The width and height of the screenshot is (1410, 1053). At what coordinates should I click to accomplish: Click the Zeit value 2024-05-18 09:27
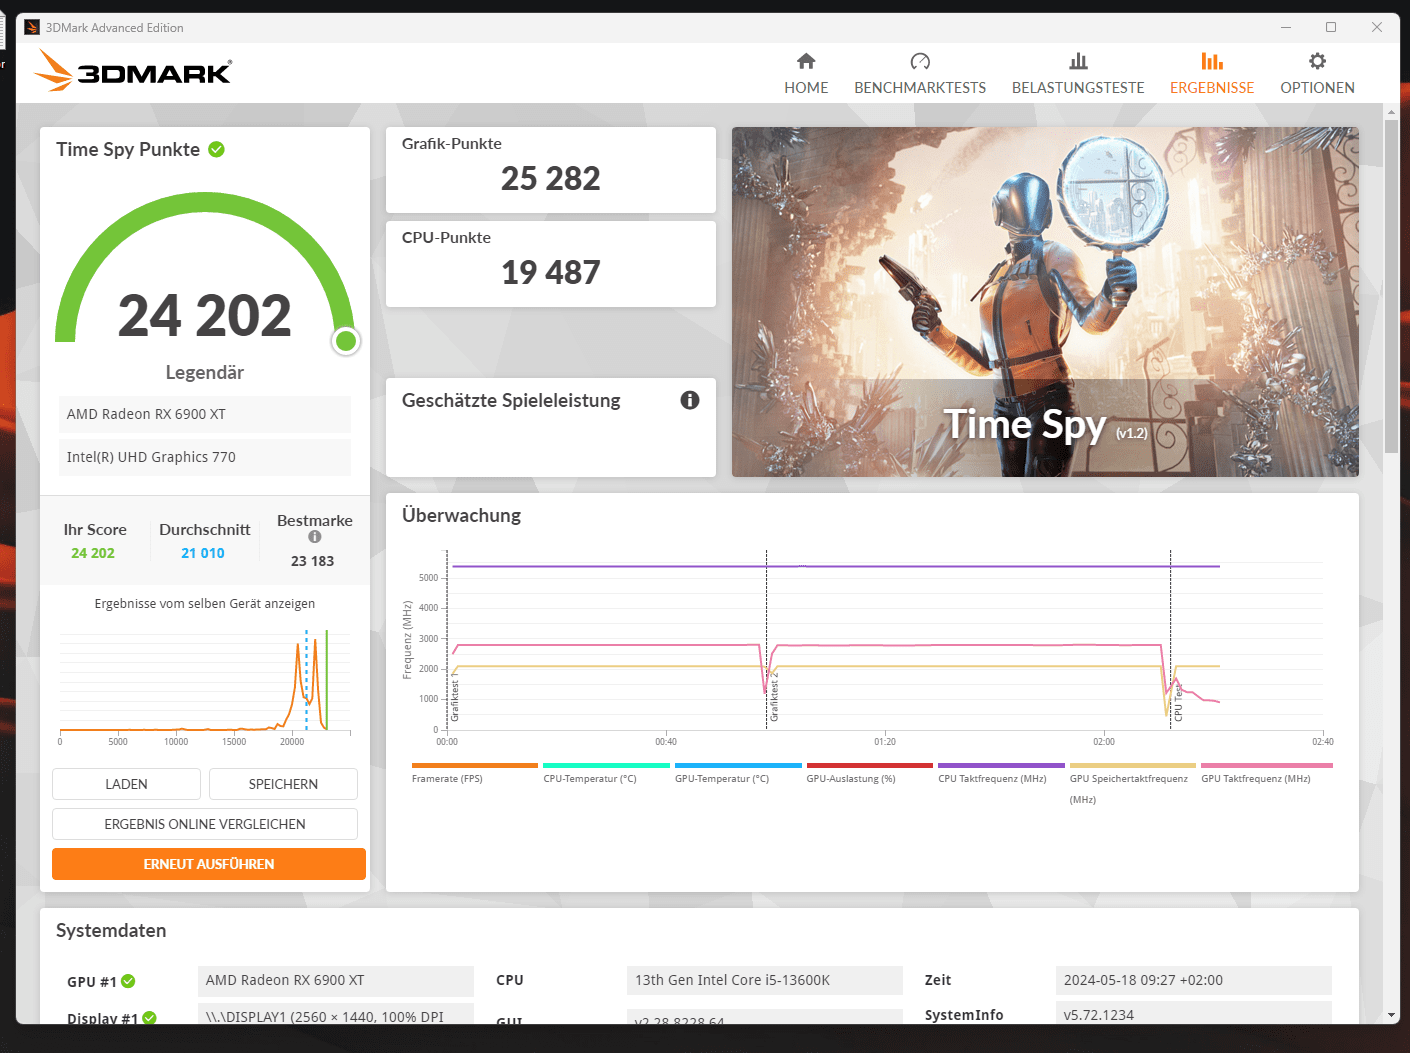pyautogui.click(x=1194, y=980)
